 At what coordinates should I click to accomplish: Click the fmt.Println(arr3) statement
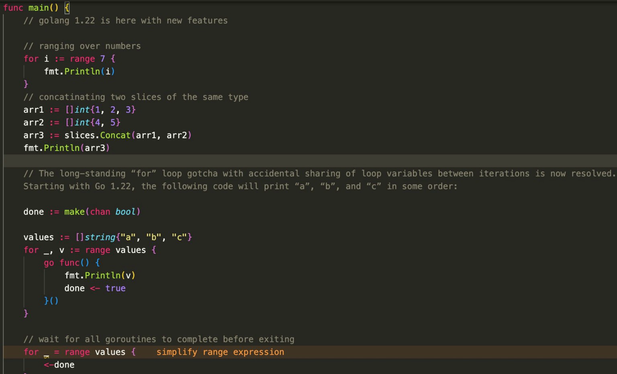click(x=67, y=148)
